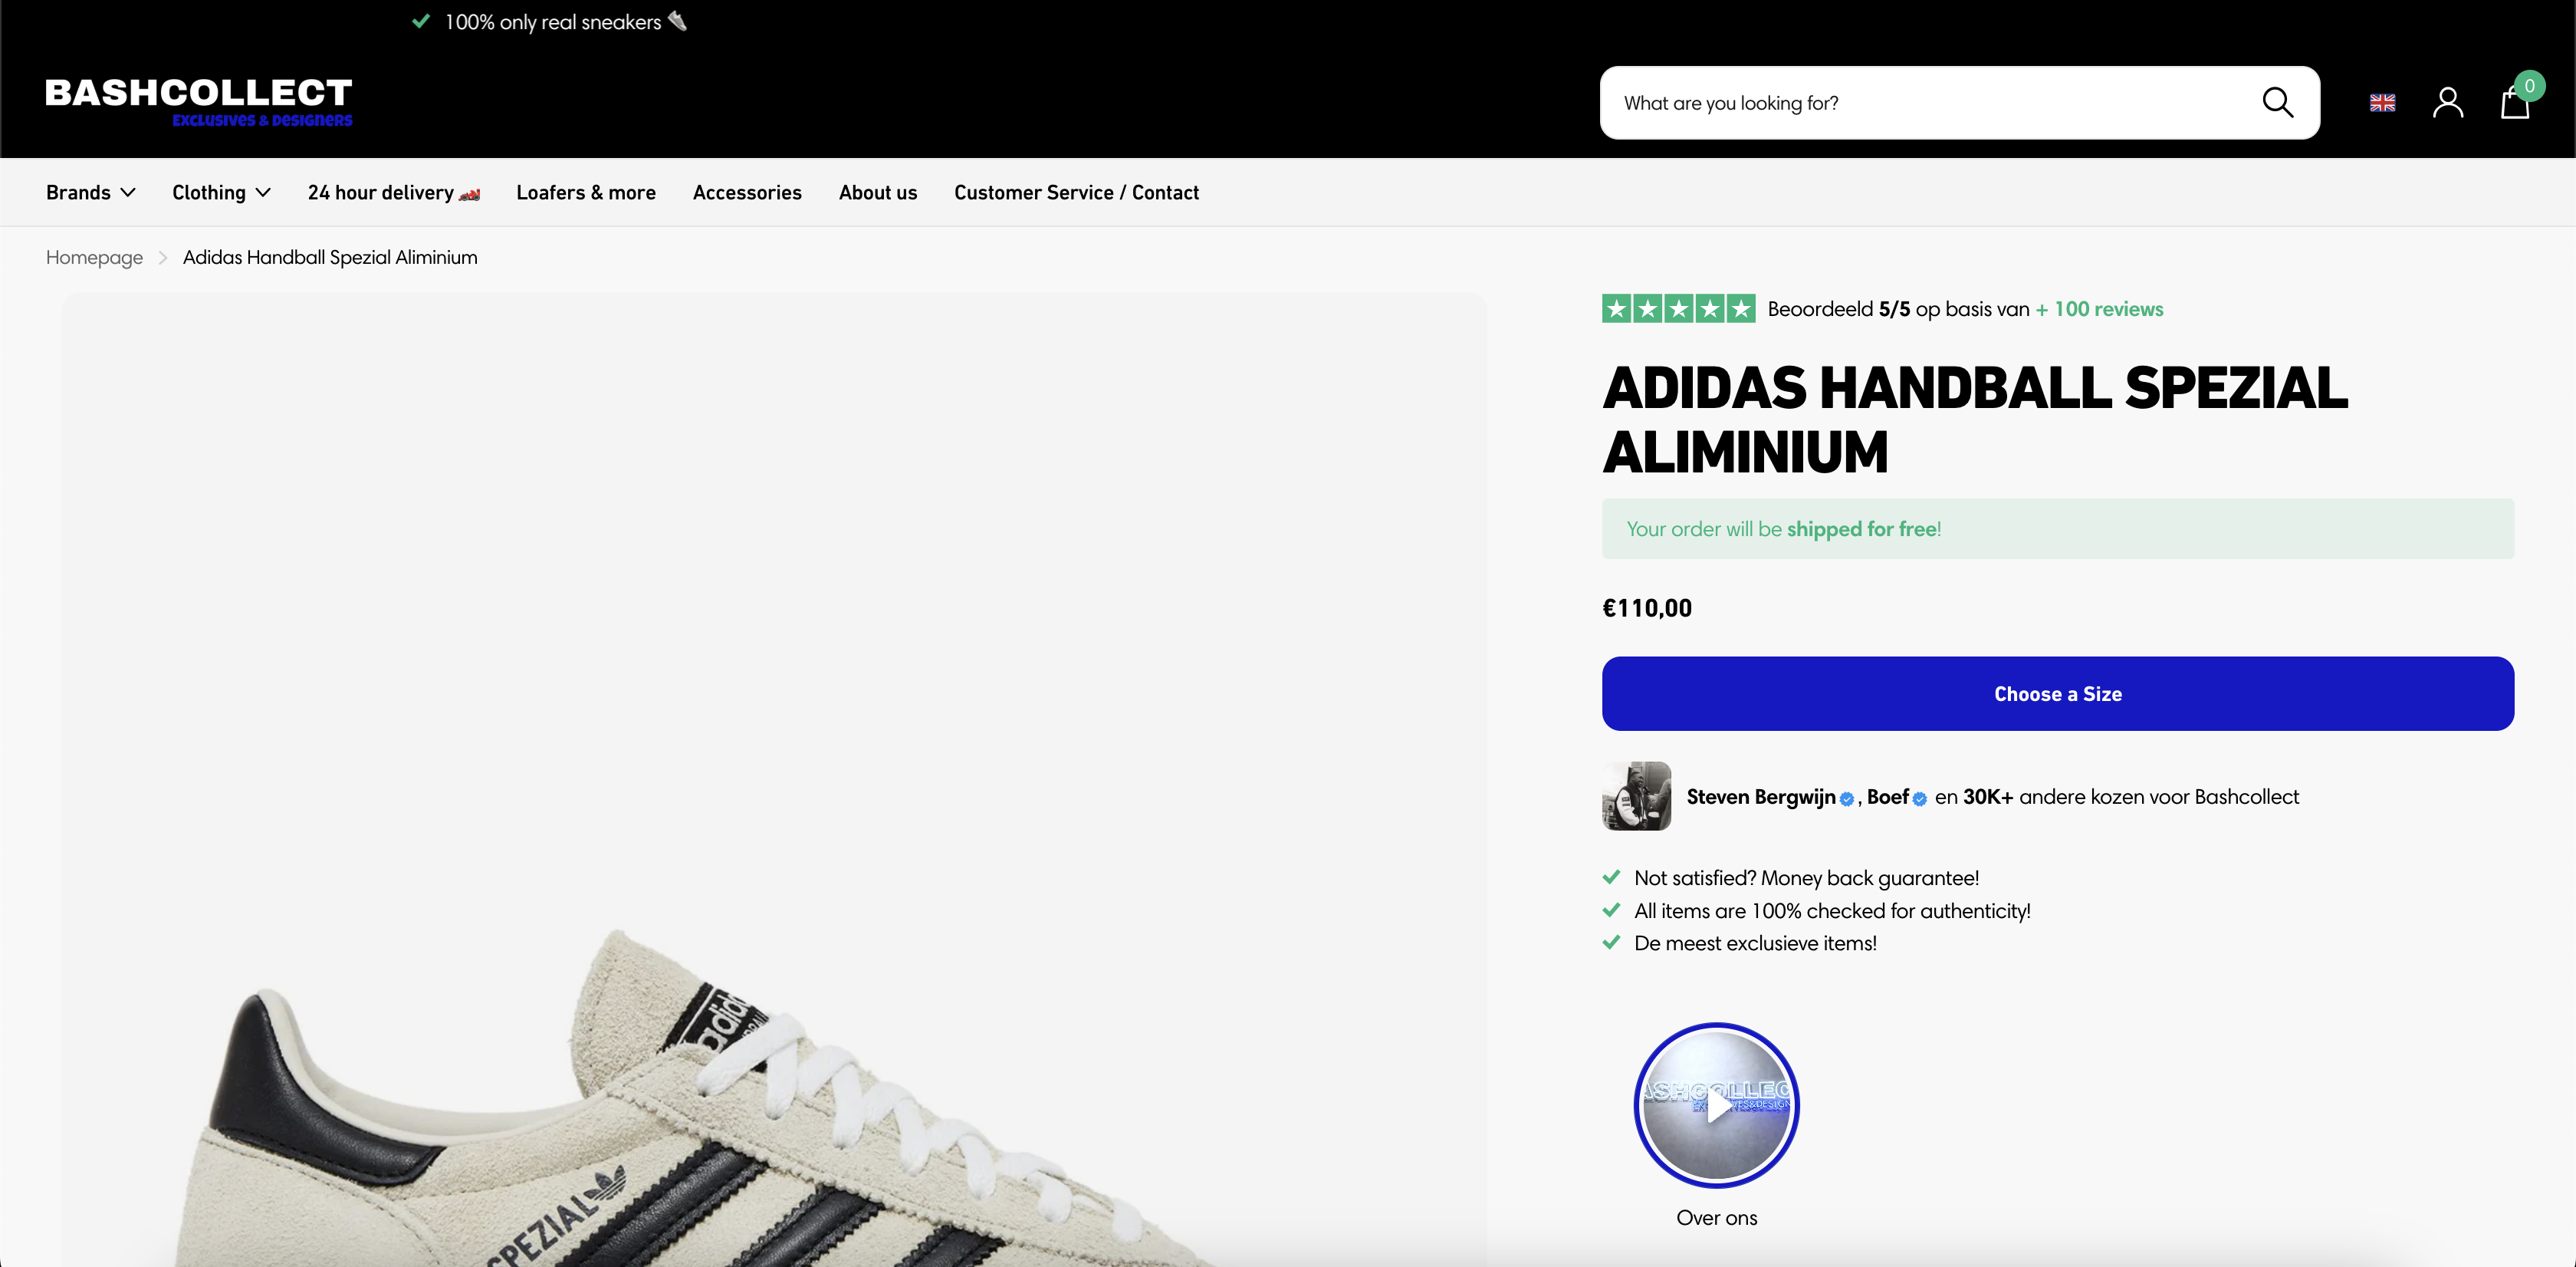2576x1267 pixels.
Task: Click the + 100 reviews link
Action: pyautogui.click(x=2099, y=309)
